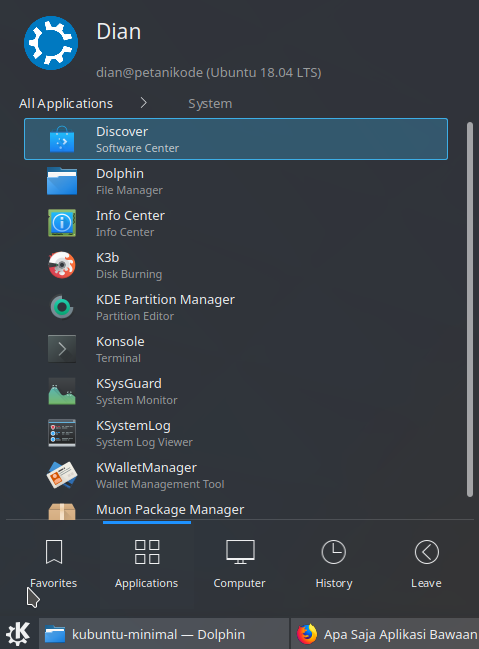This screenshot has width=479, height=649.
Task: Click the Terminal subtitle
Action: click(x=118, y=358)
